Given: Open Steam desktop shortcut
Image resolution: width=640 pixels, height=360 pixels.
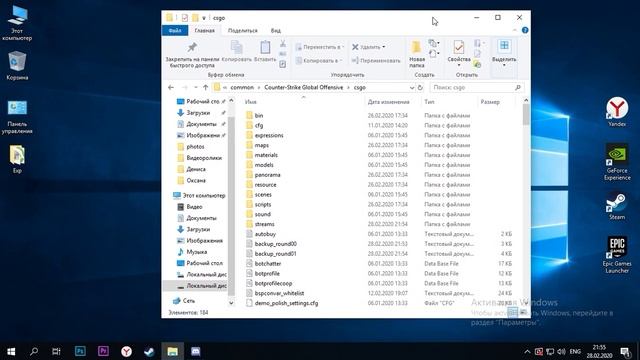Looking at the screenshot, I should (617, 206).
